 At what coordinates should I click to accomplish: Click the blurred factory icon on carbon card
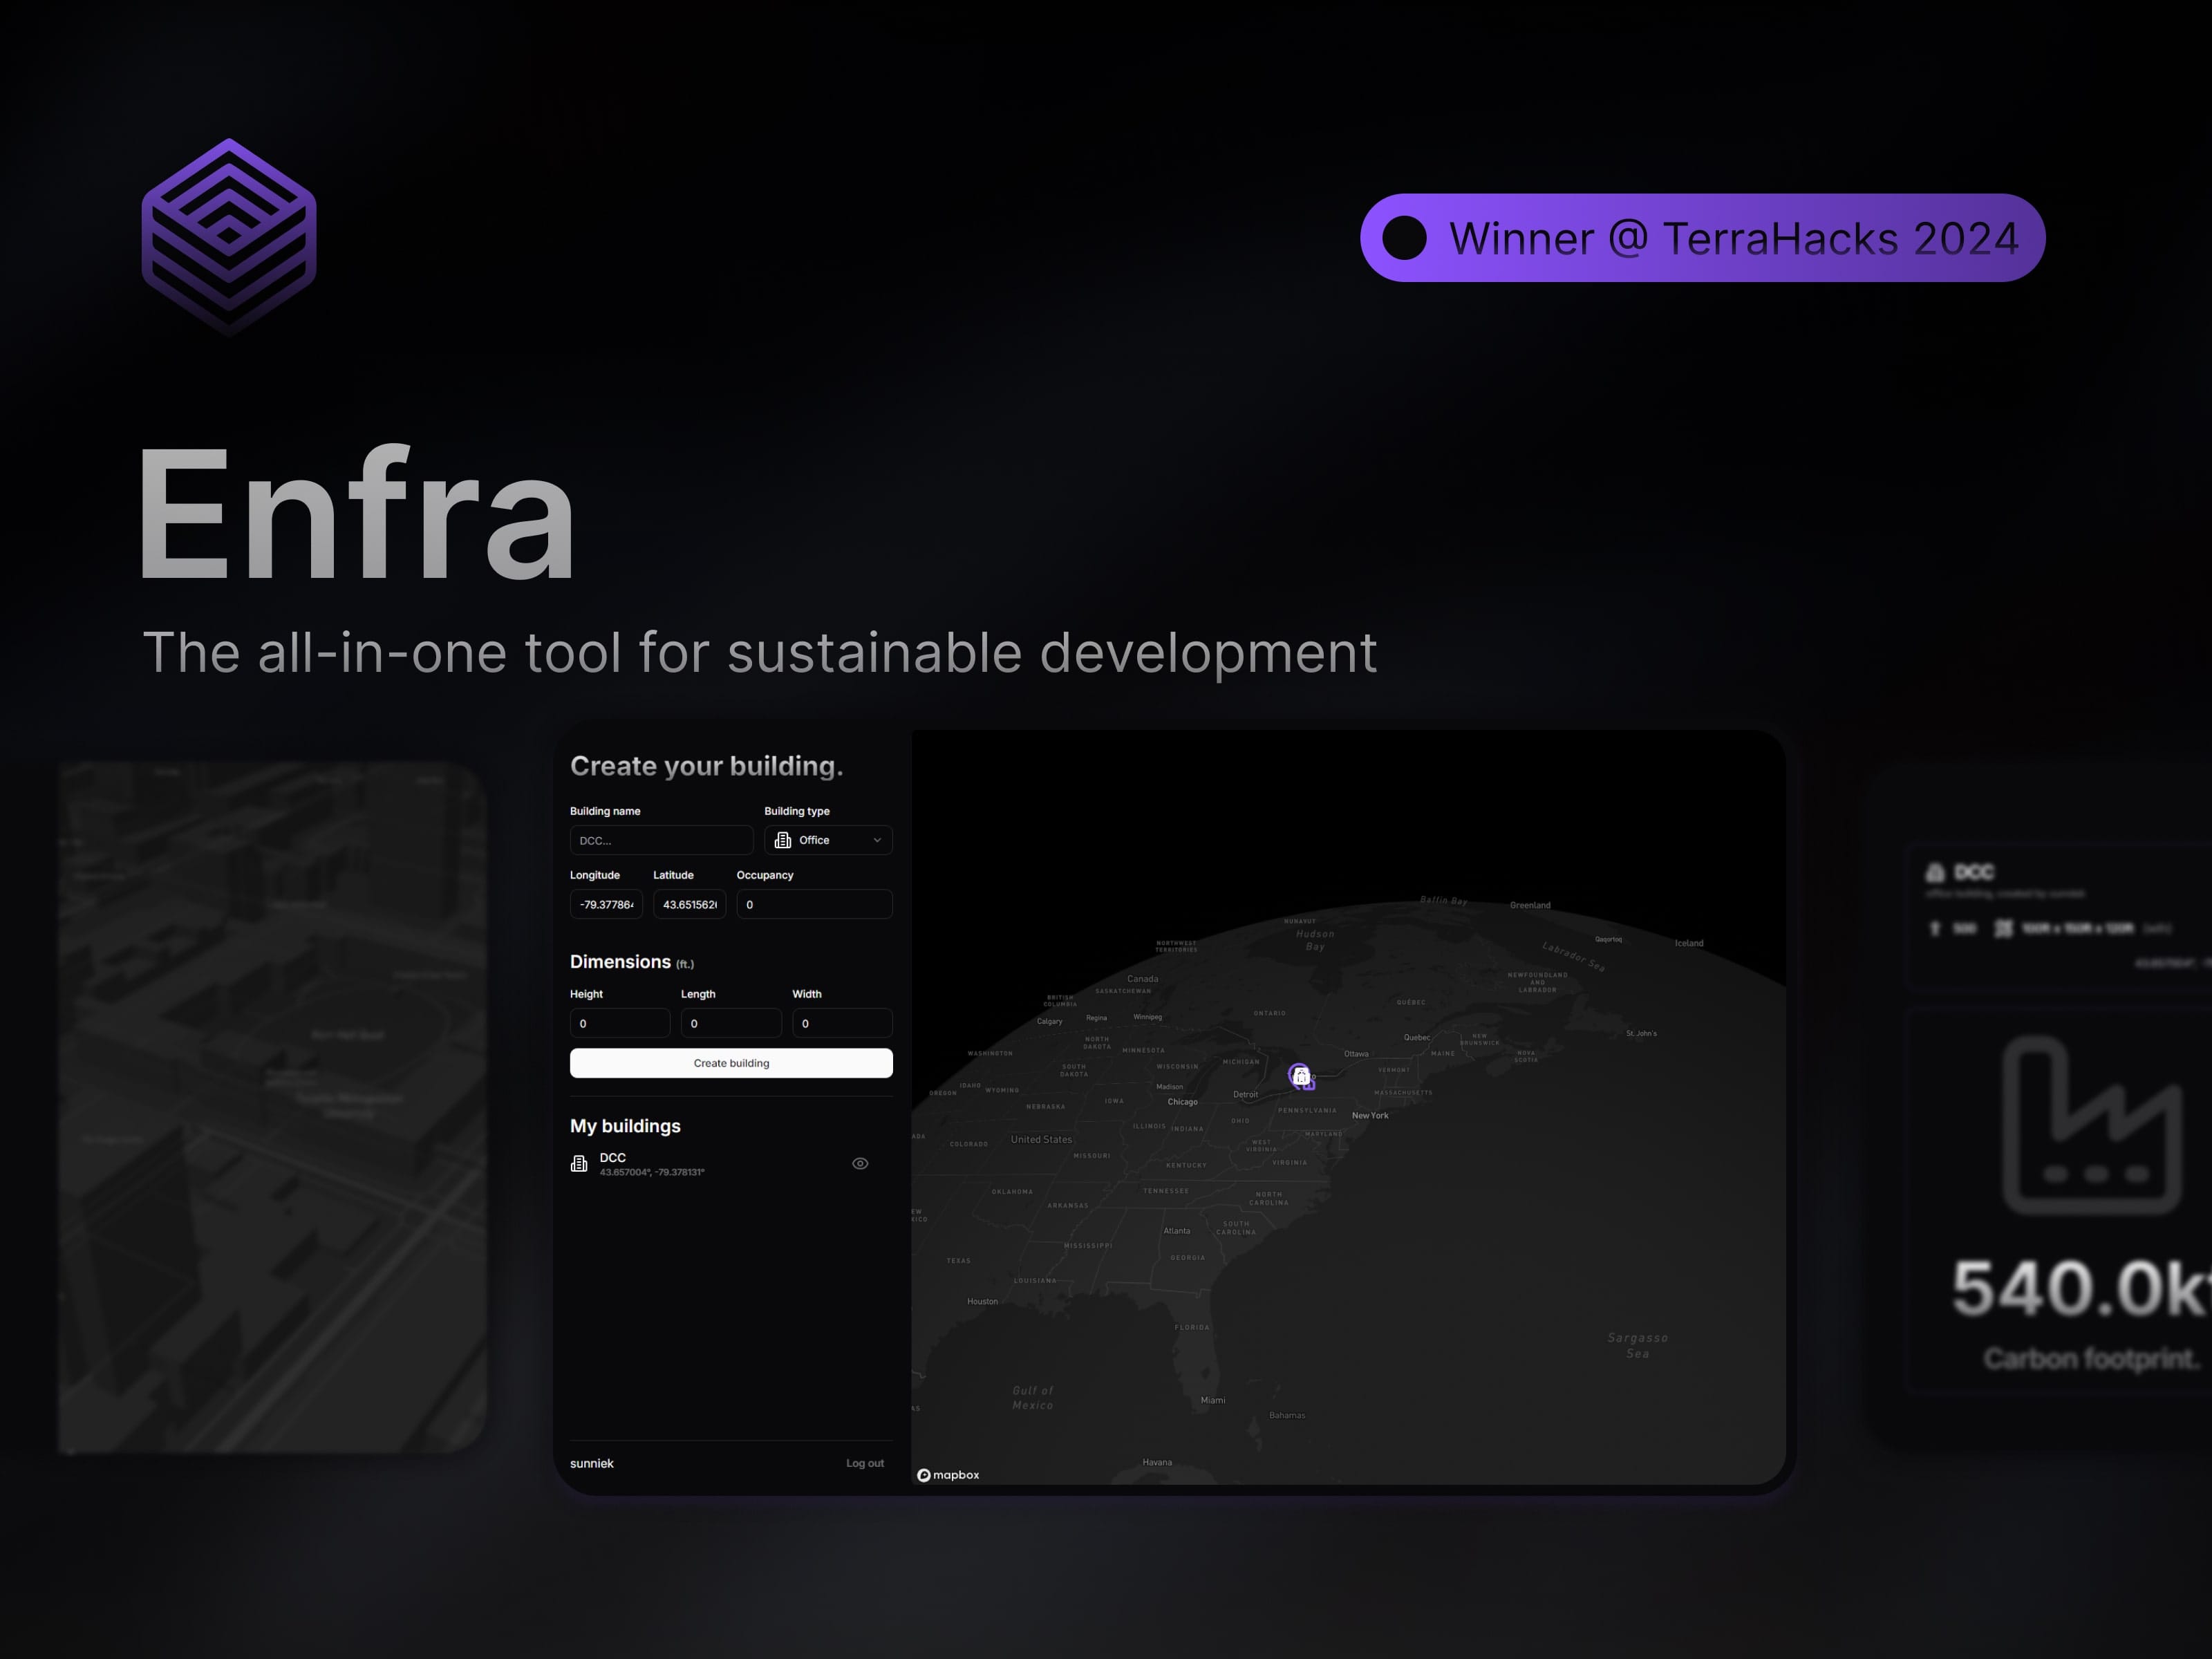tap(2092, 1125)
